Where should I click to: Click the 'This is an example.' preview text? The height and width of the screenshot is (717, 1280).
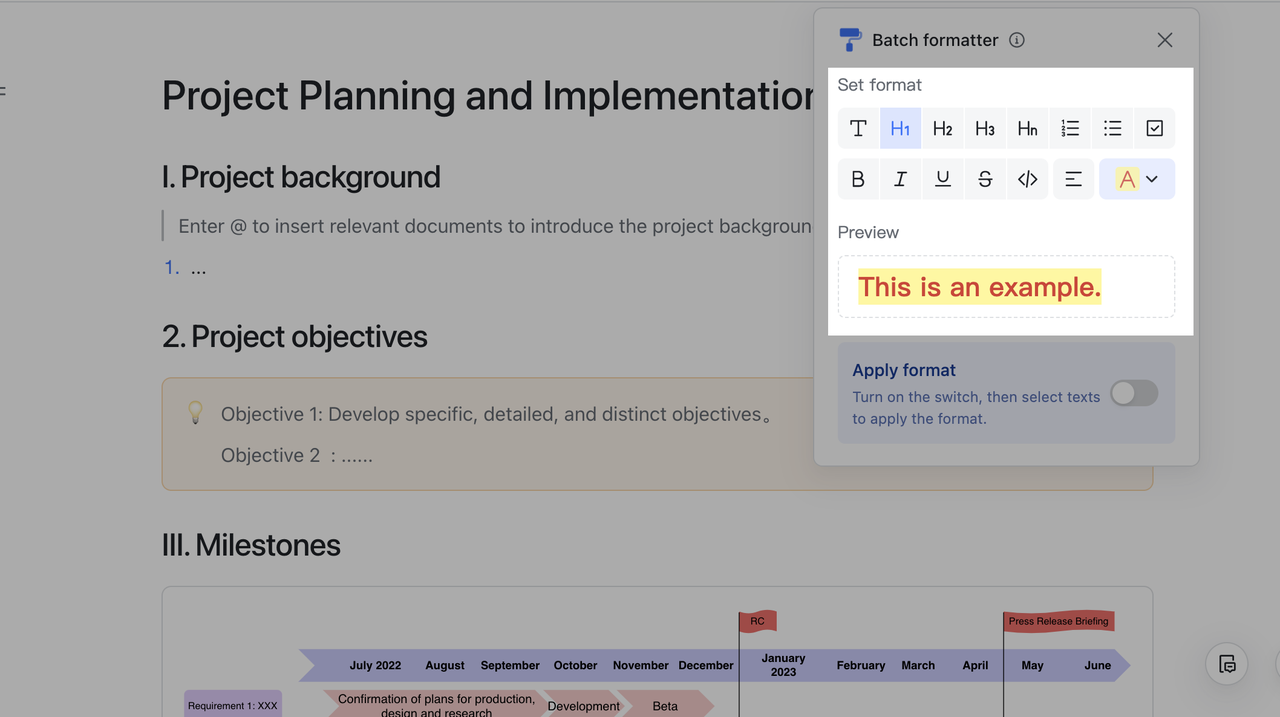point(979,287)
